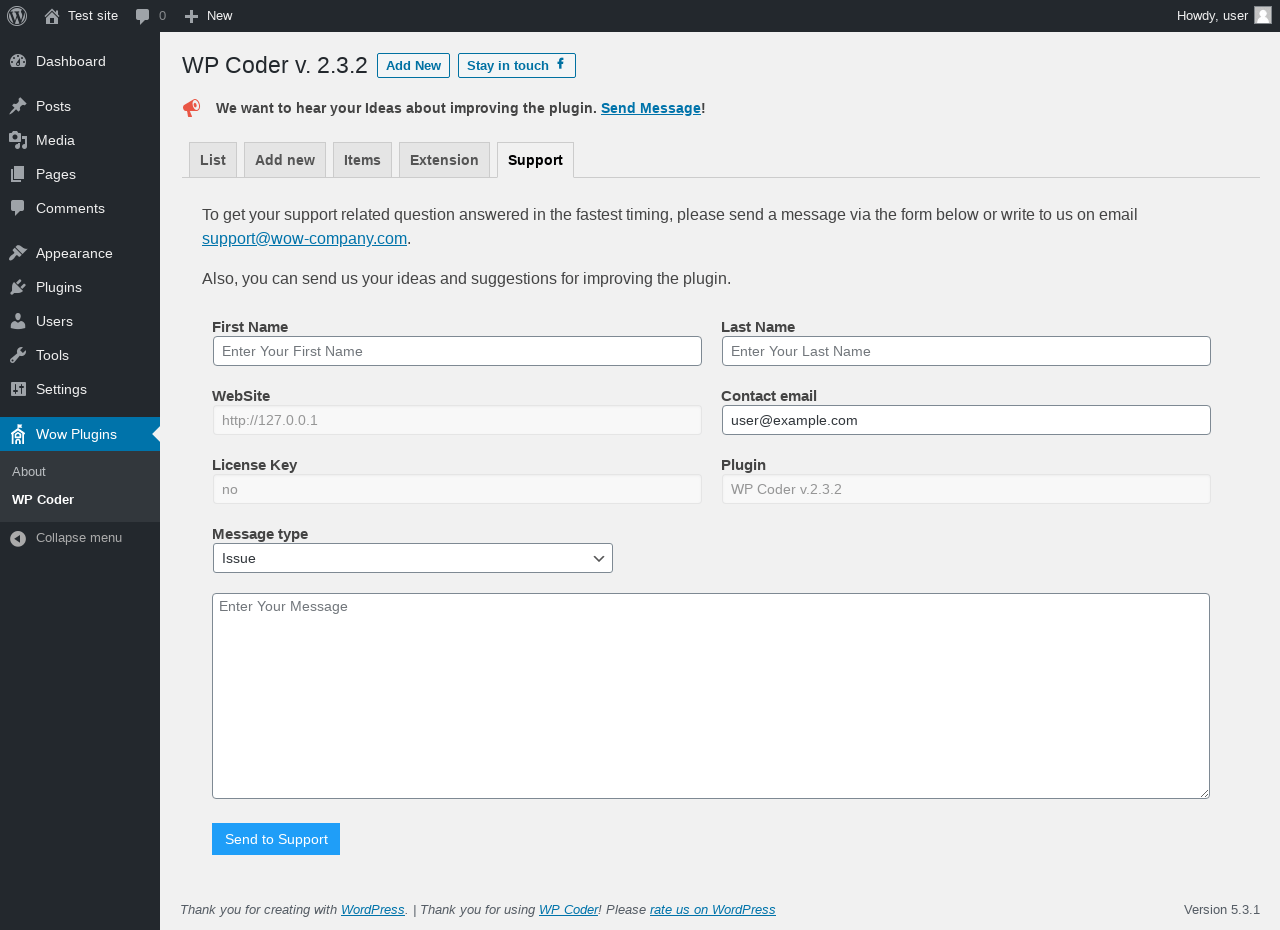1280x930 pixels.
Task: Switch to the List tab
Action: pos(213,160)
